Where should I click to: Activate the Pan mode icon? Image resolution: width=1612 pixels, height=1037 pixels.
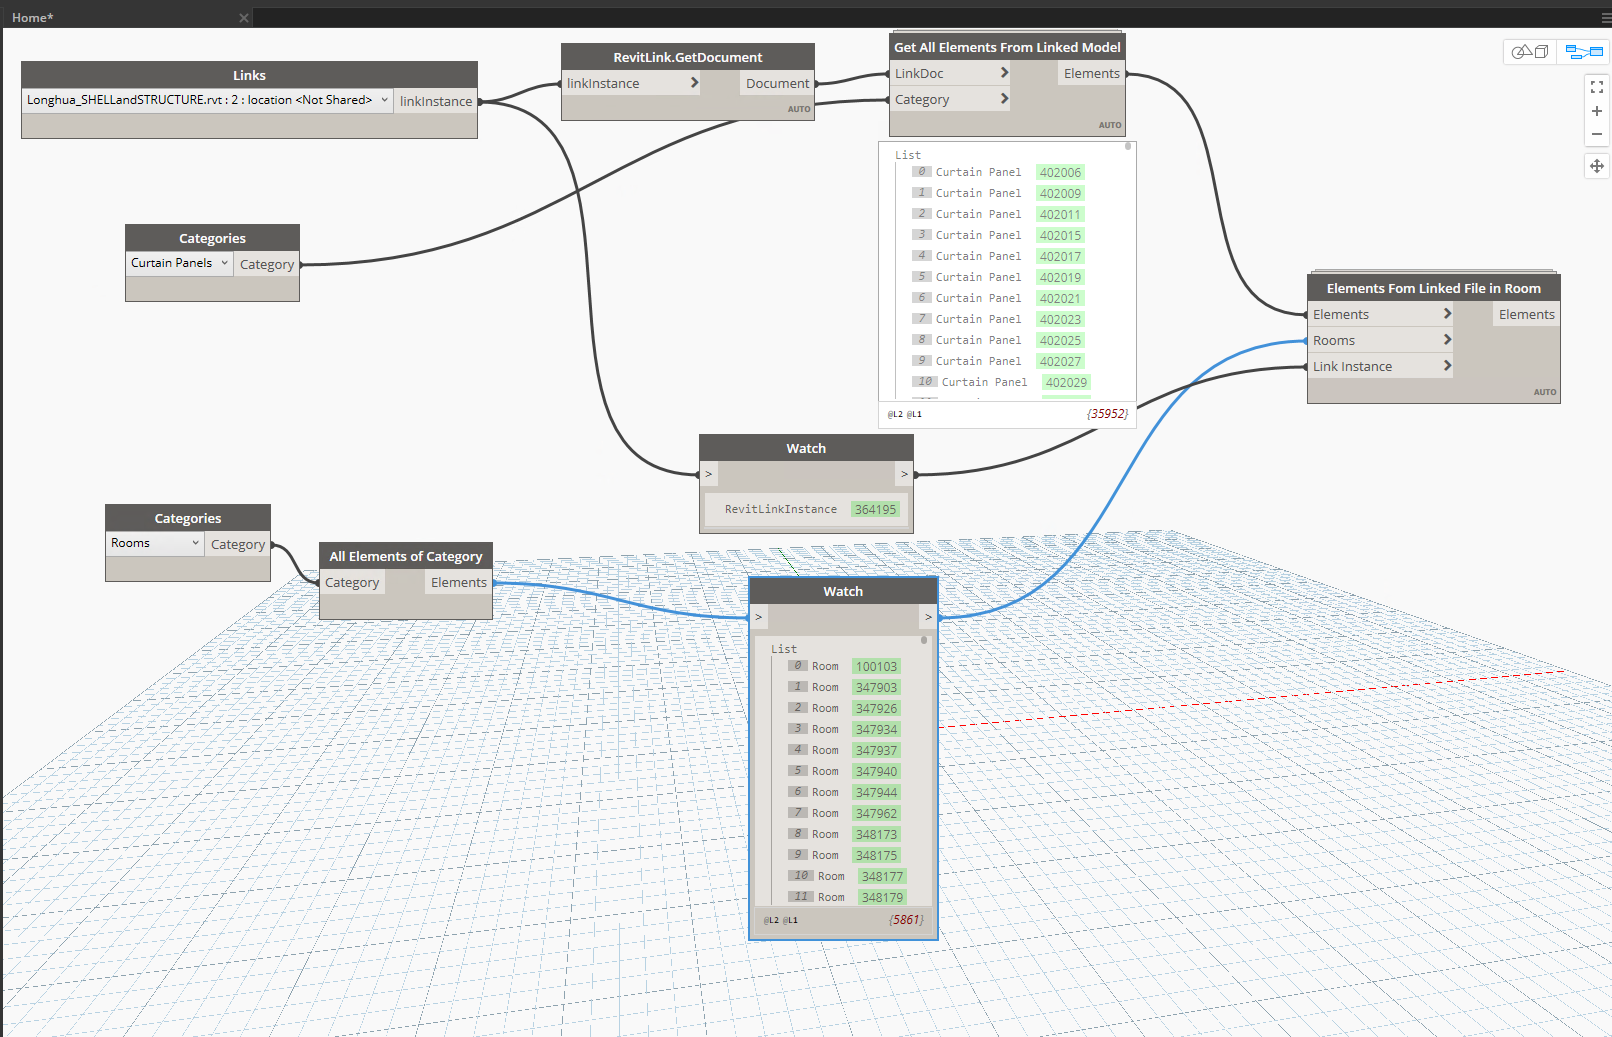pos(1597,166)
